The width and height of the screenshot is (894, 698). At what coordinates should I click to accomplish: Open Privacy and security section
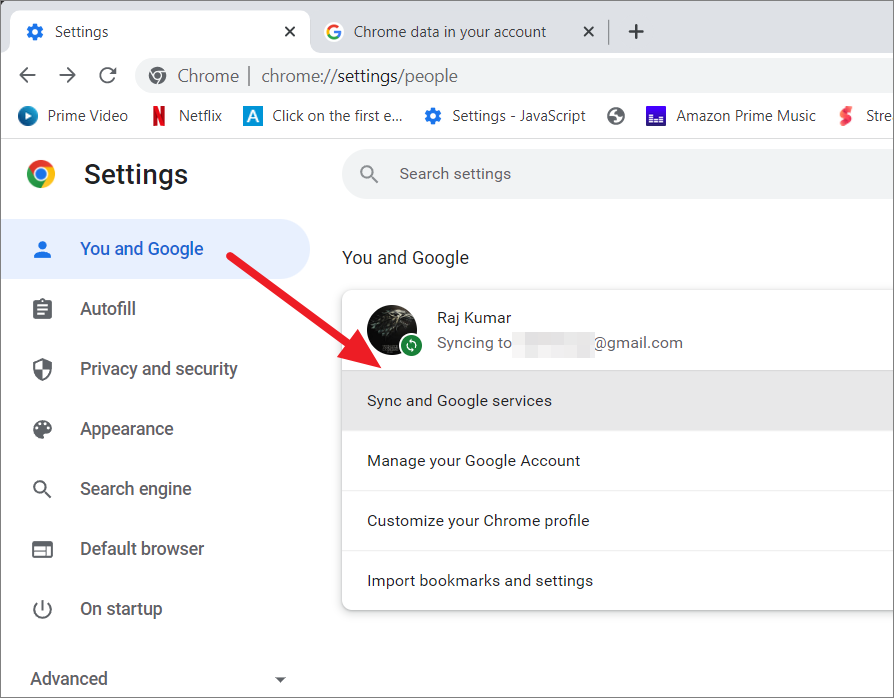[155, 369]
